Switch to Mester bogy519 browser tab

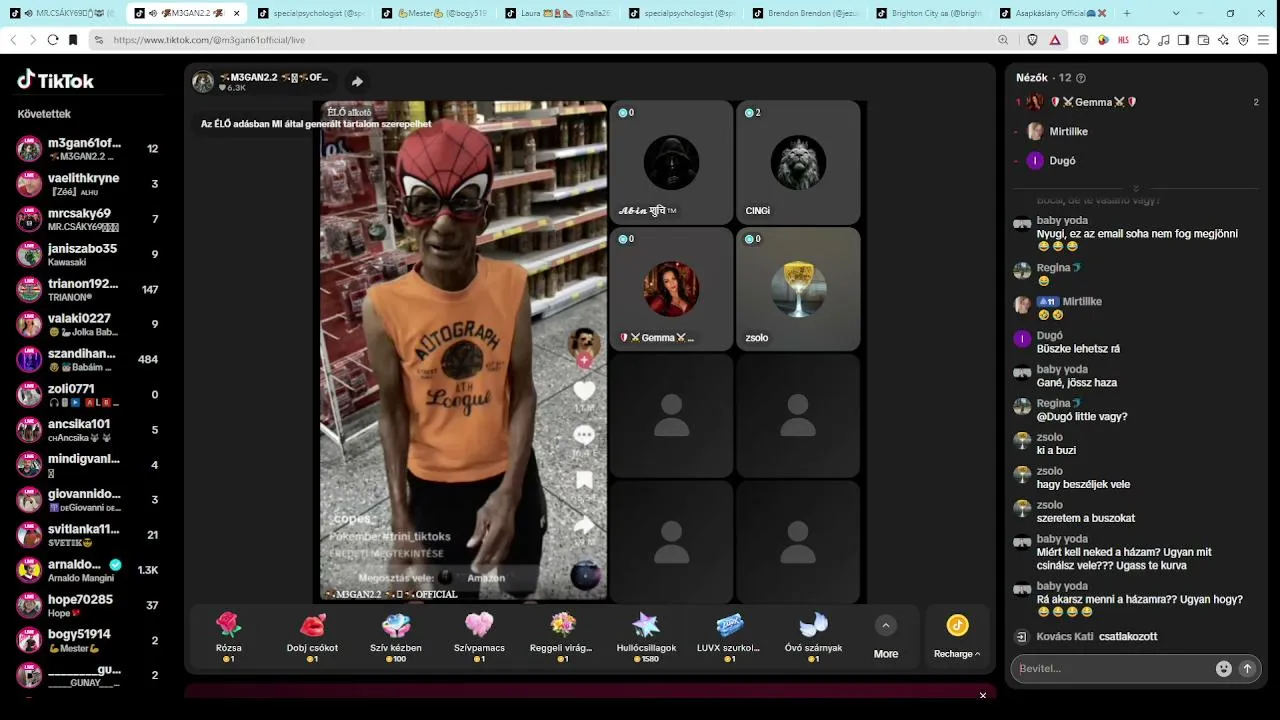tap(437, 14)
